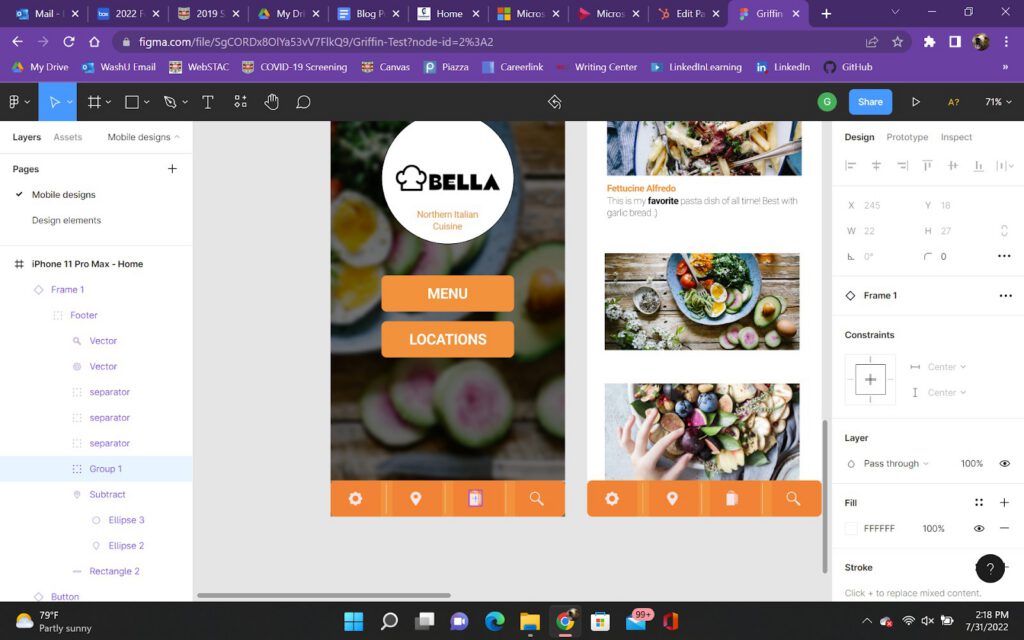Toggle layer visibility eye in Layer section
The height and width of the screenshot is (640, 1024).
tap(1004, 464)
